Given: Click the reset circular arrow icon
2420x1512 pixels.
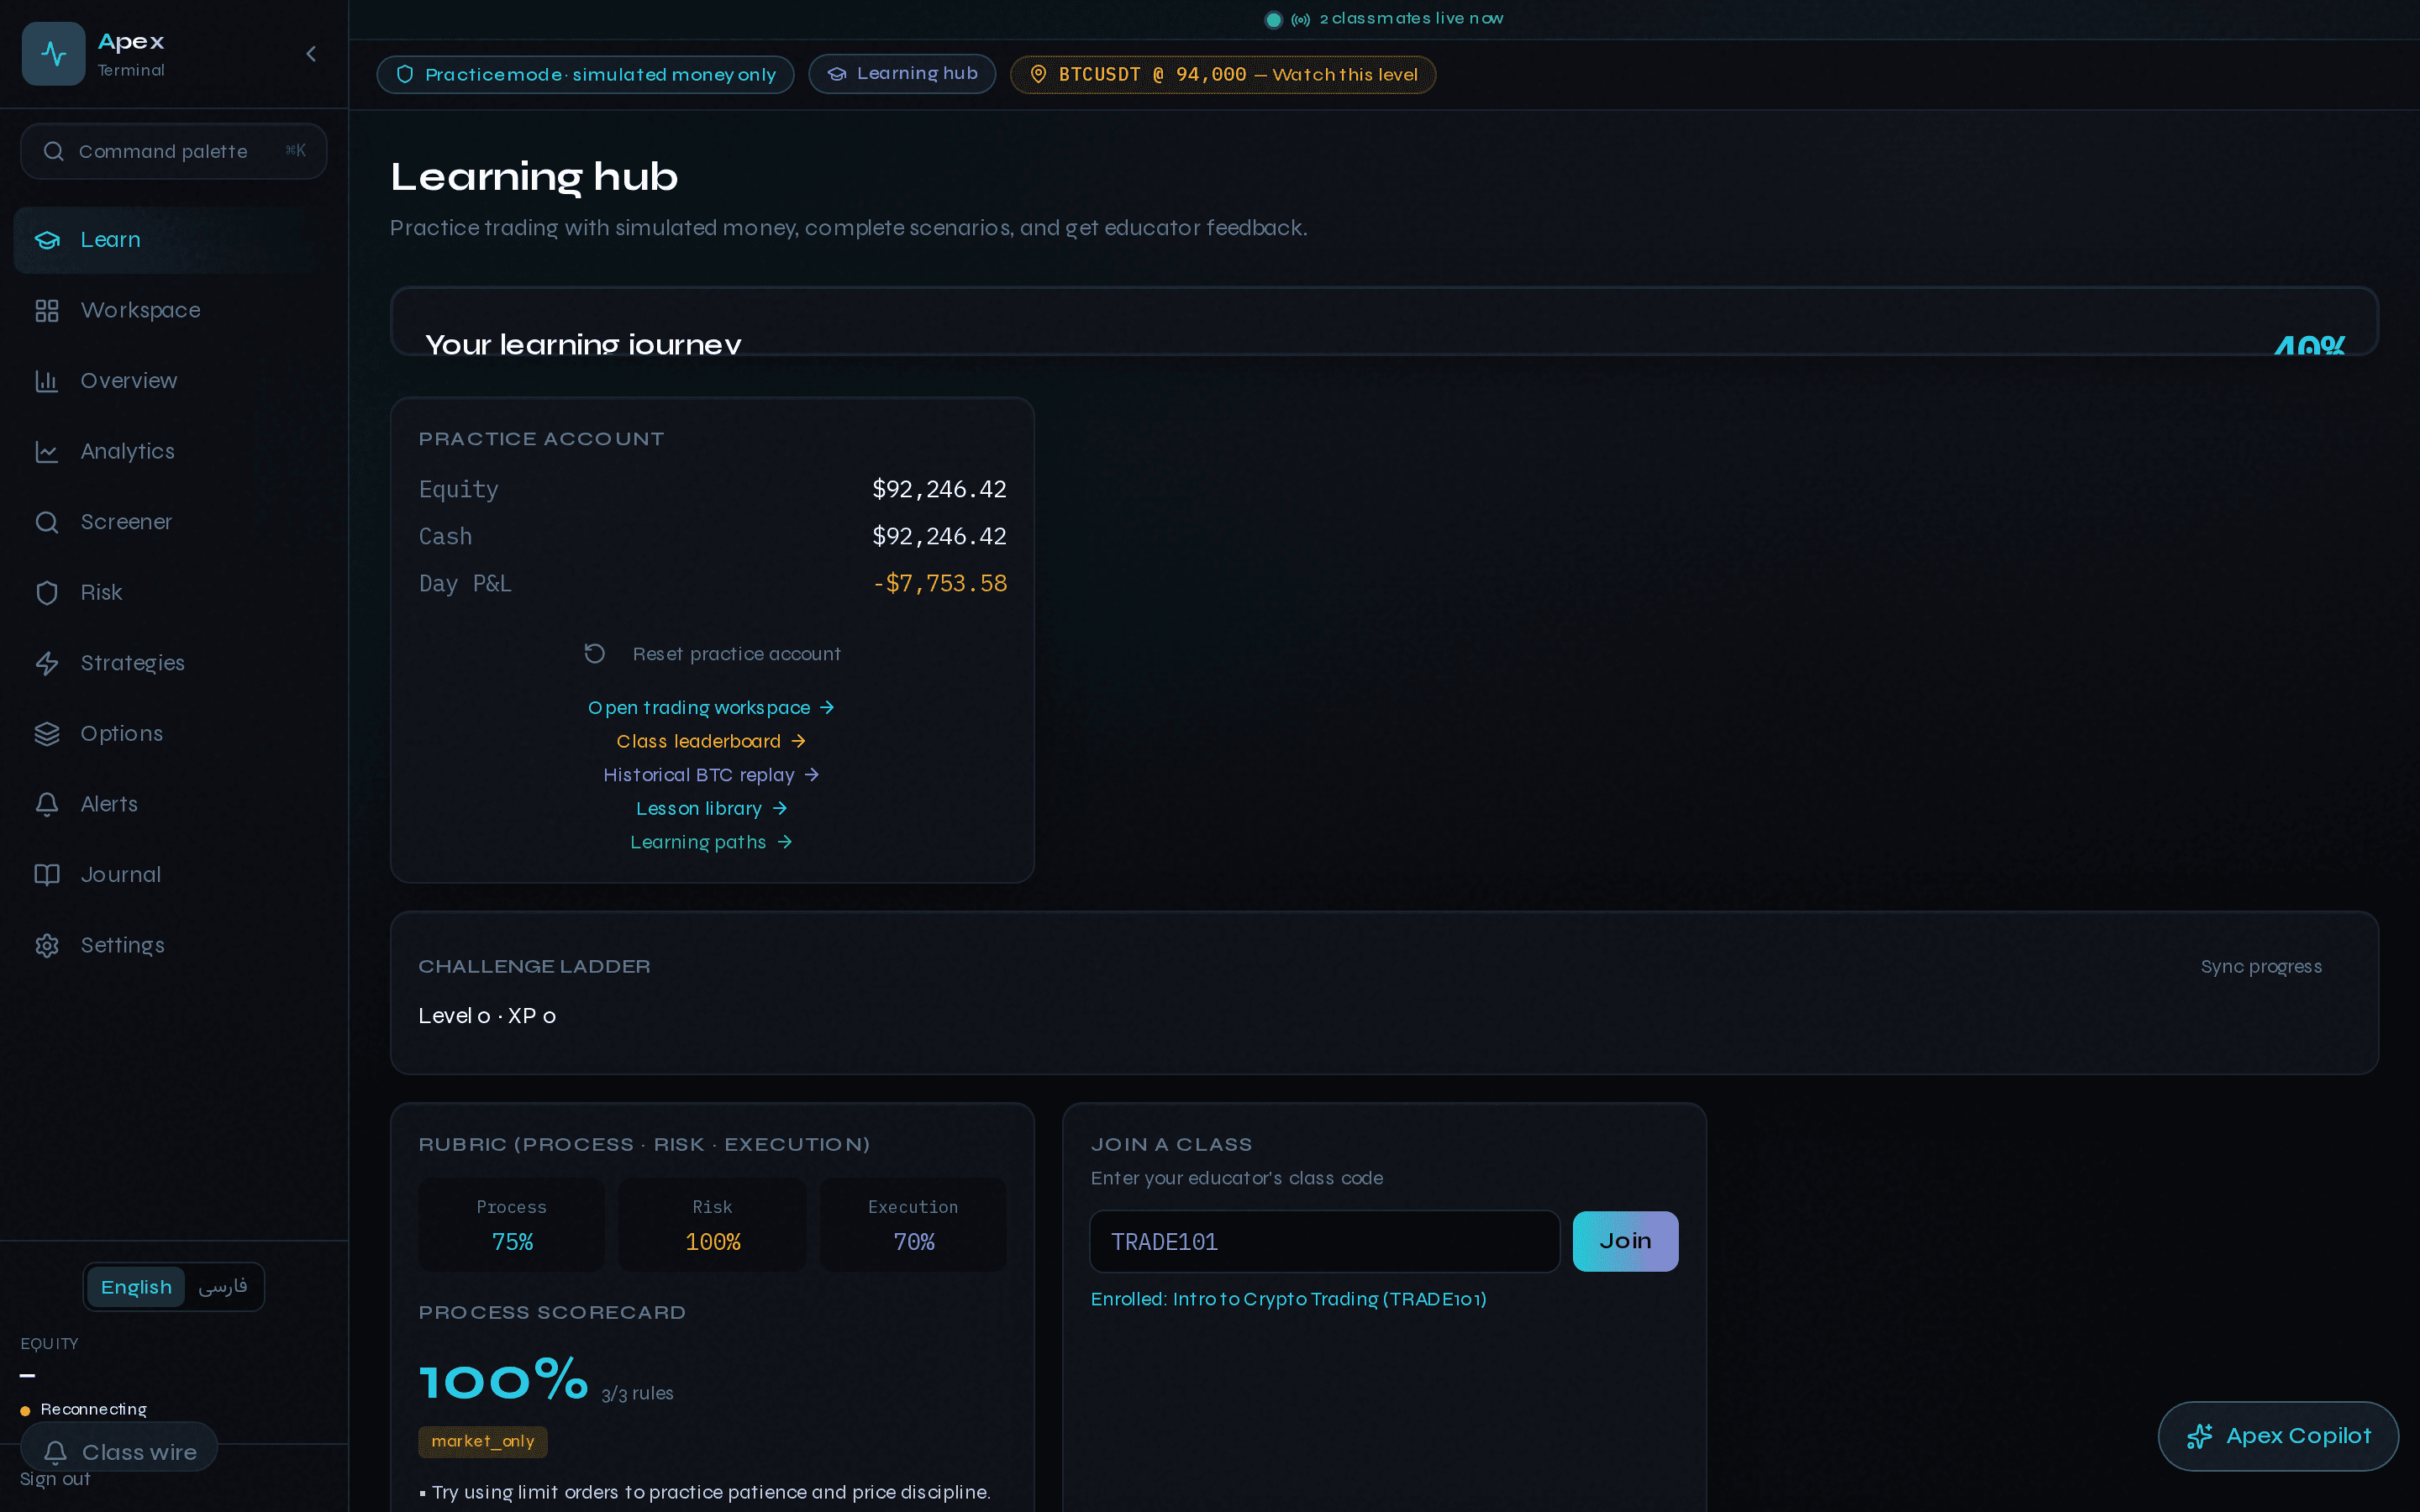Looking at the screenshot, I should (595, 653).
